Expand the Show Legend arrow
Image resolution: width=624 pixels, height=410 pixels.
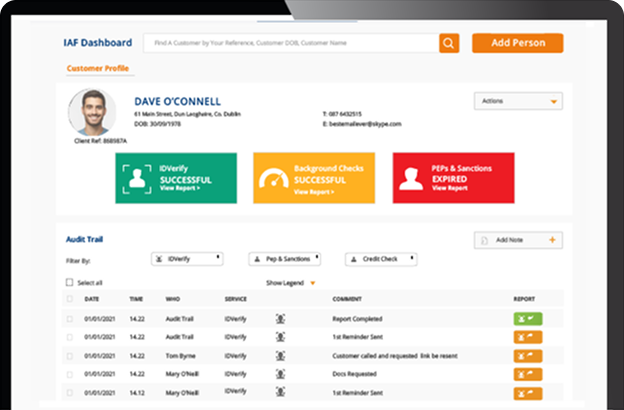pos(313,283)
